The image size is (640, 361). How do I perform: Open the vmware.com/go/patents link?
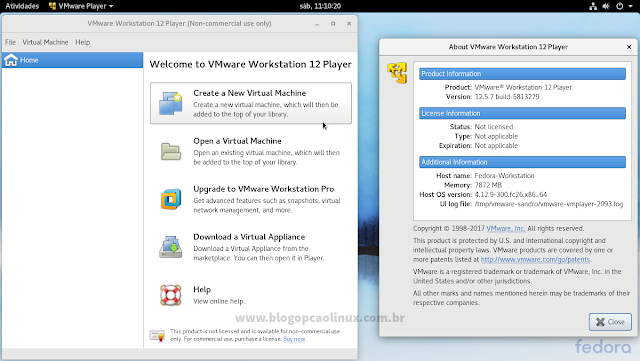[535, 260]
